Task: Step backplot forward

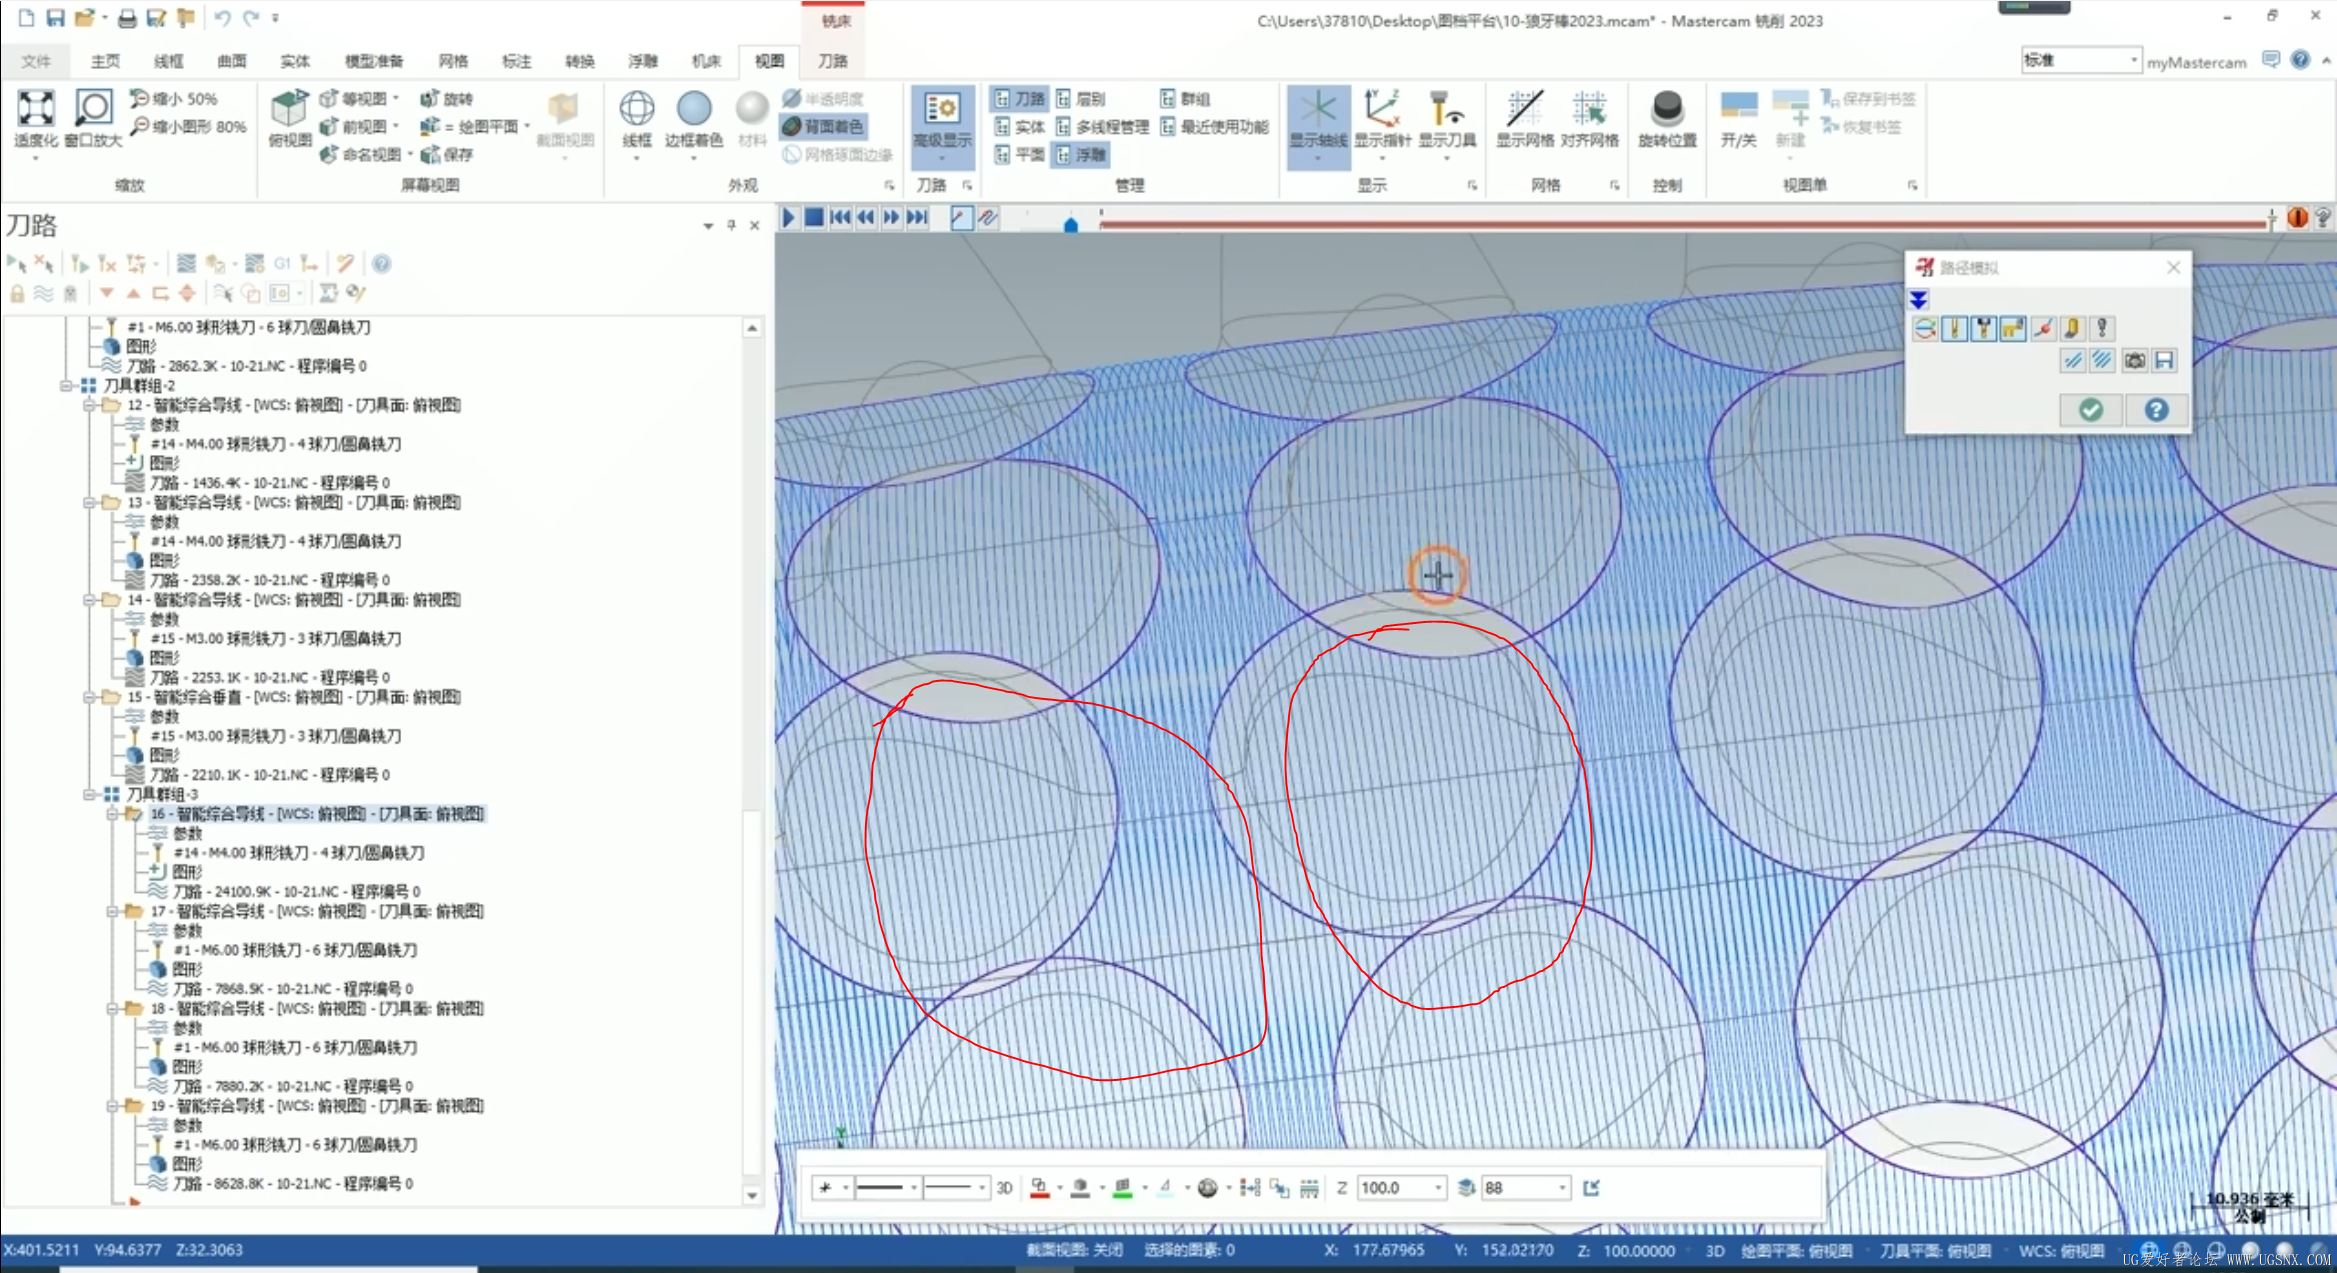Action: point(891,217)
